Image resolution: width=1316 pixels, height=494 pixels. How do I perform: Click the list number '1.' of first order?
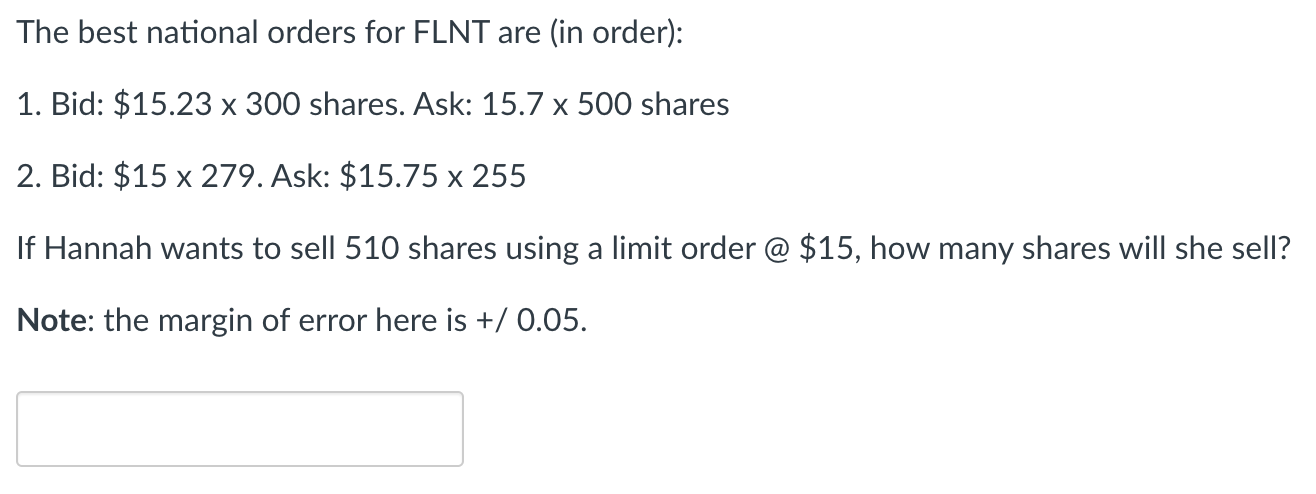pyautogui.click(x=29, y=104)
